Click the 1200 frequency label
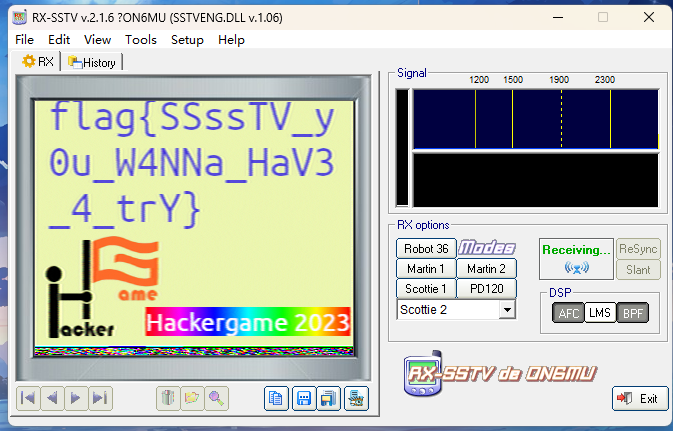This screenshot has height=431, width=673. 479,80
